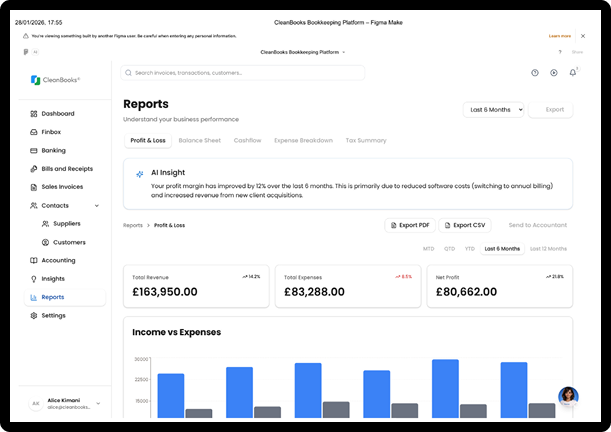
Task: Open the chat assistant avatar bubble
Action: 568,396
